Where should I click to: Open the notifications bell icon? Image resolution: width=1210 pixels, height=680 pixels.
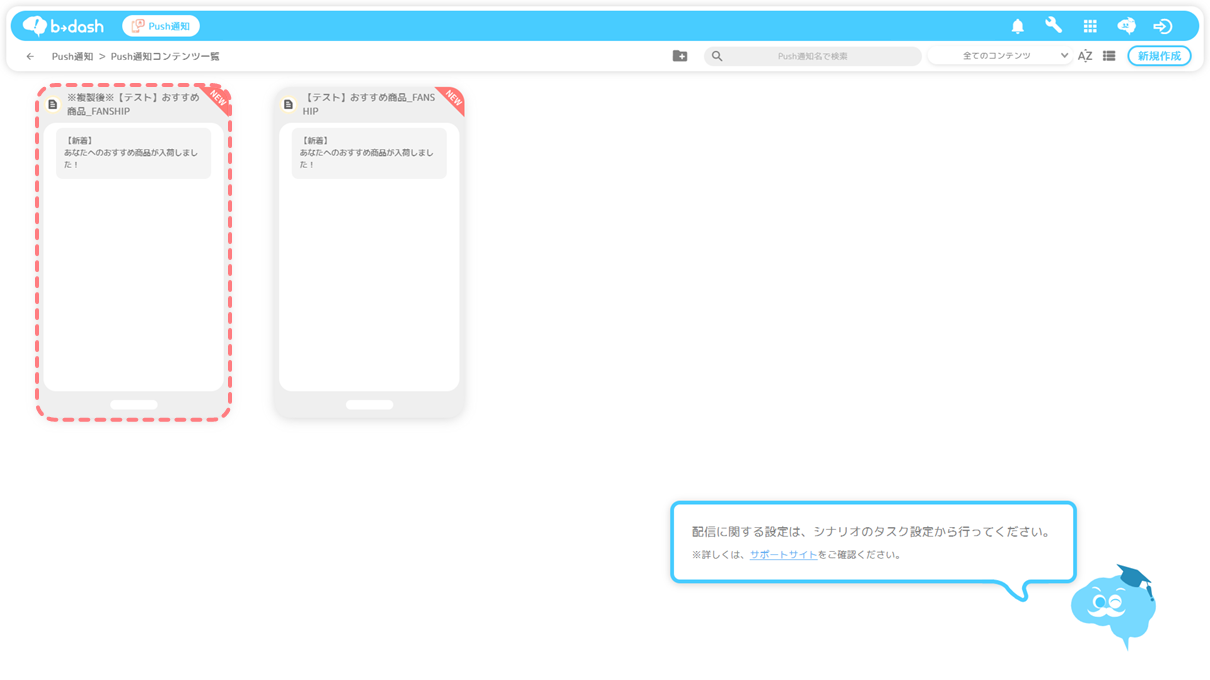tap(1017, 26)
